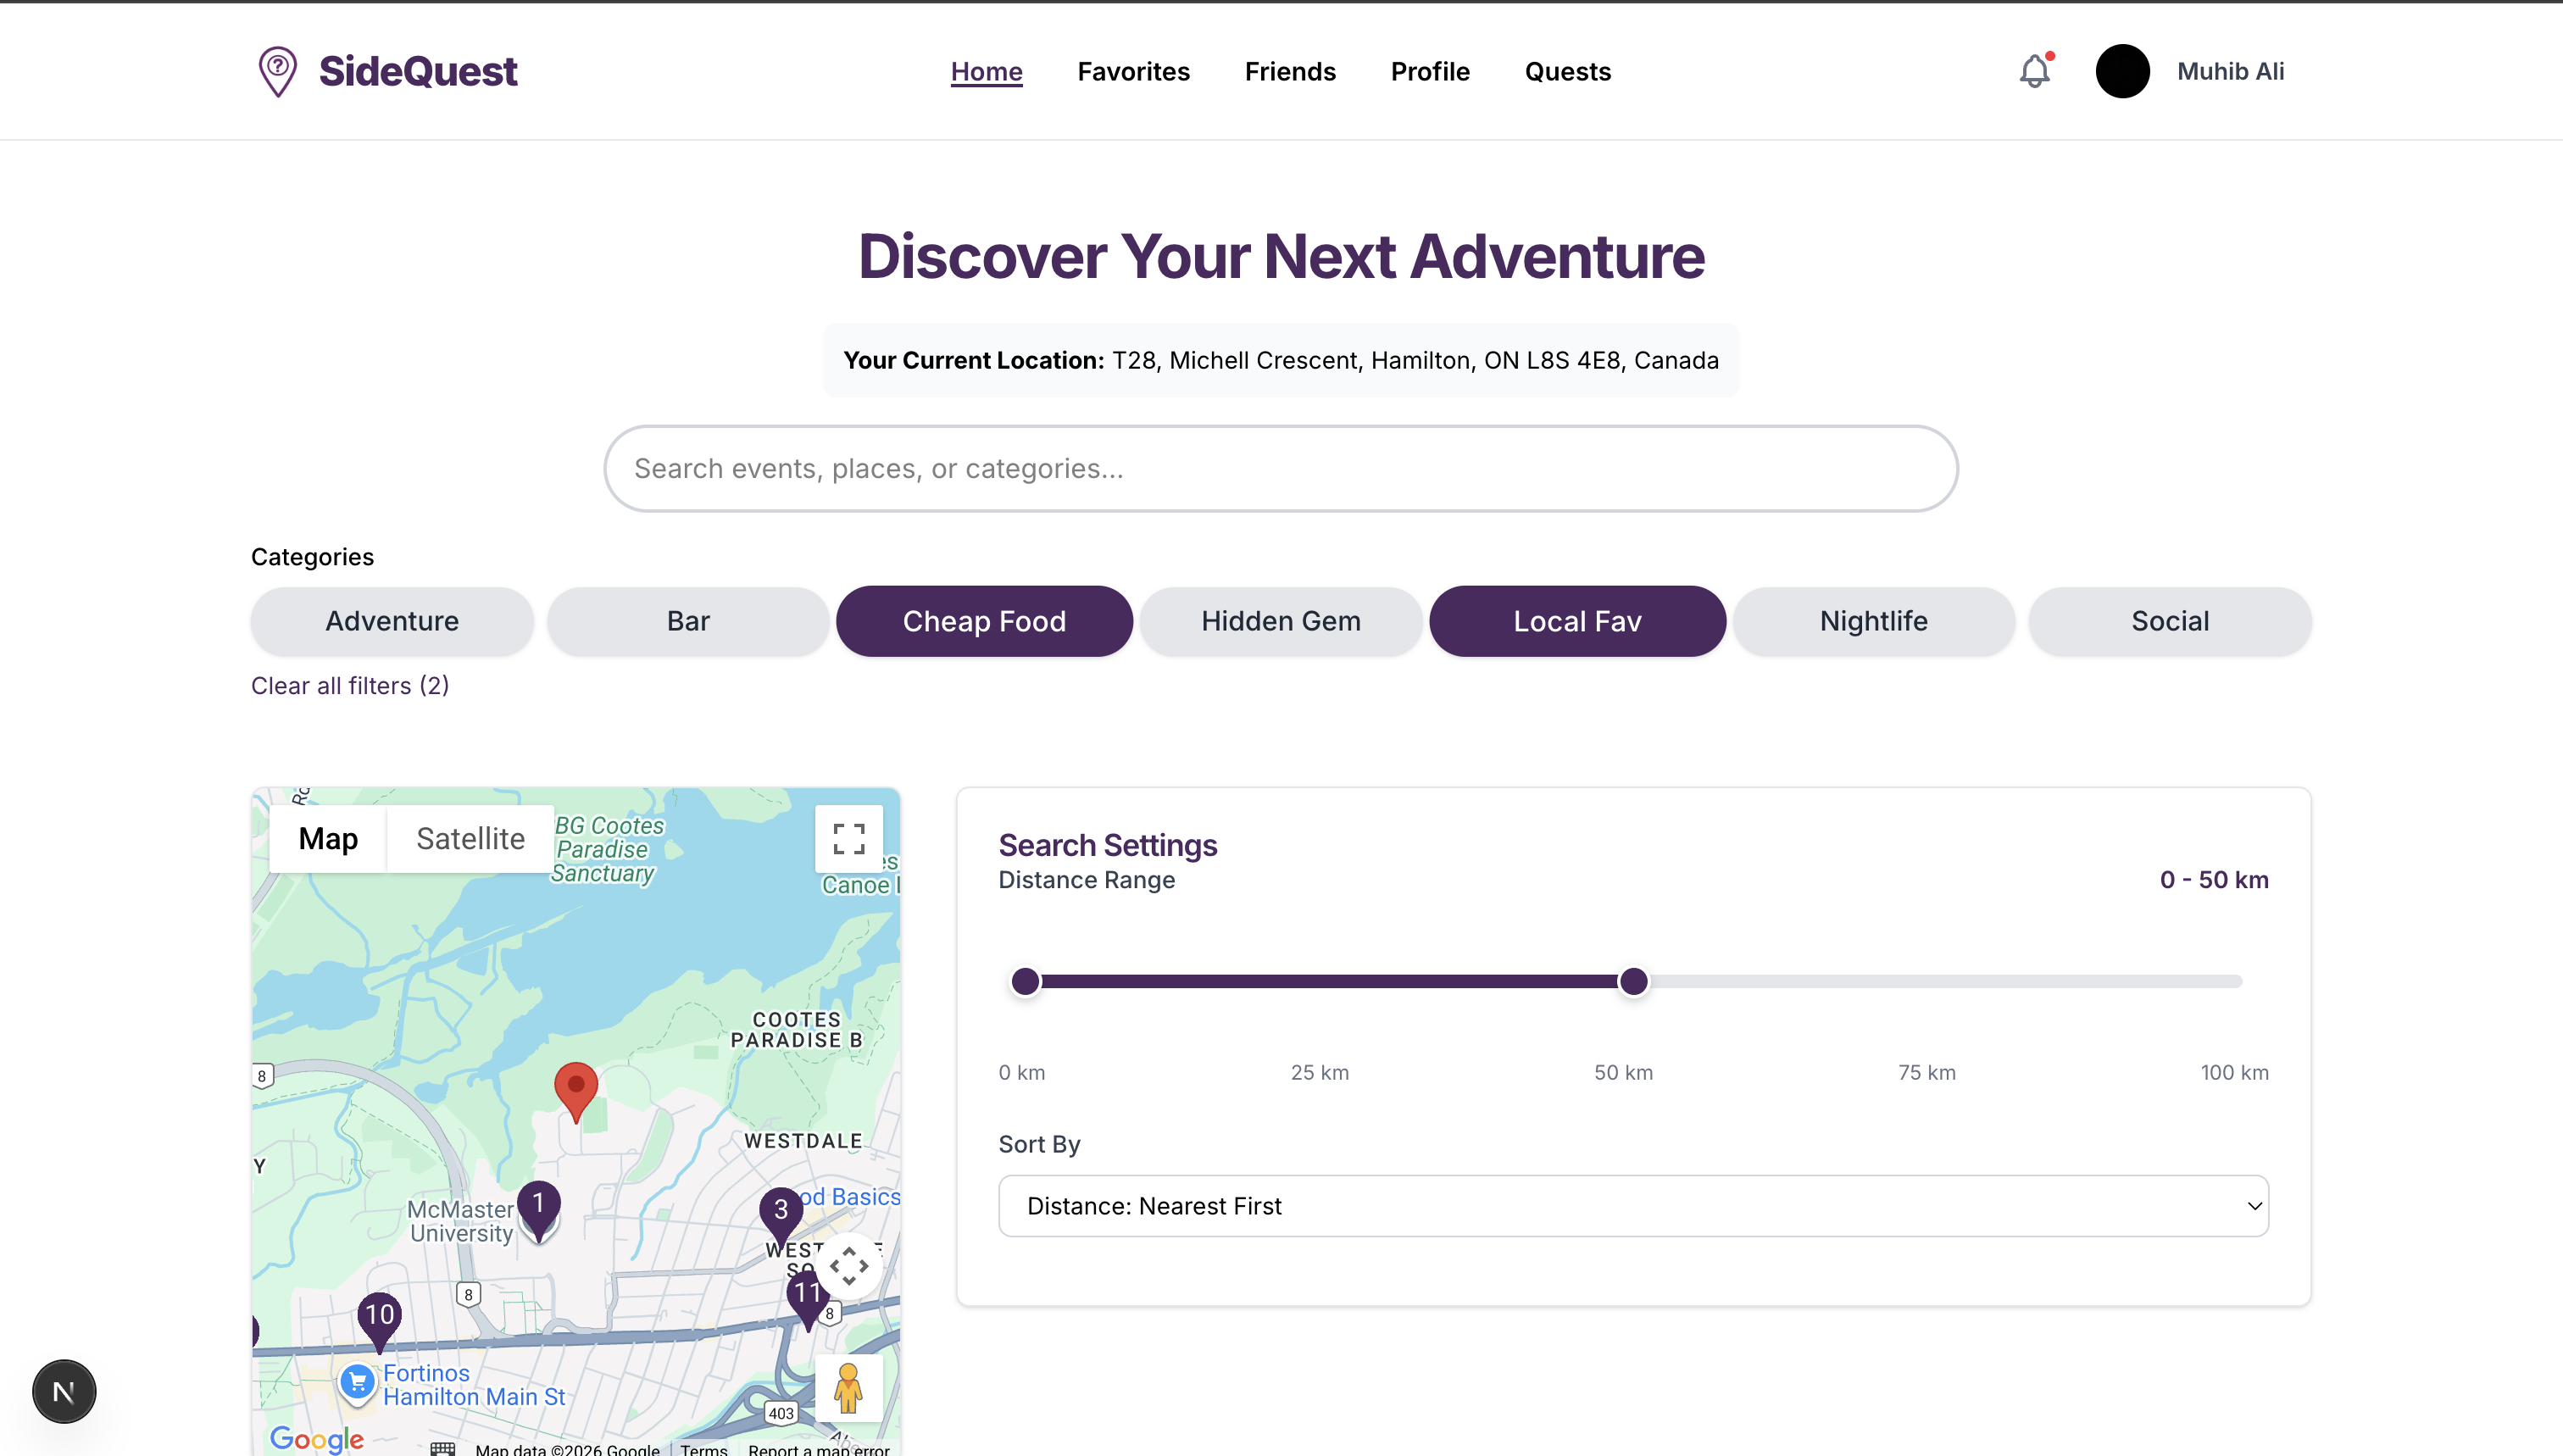This screenshot has width=2563, height=1456.
Task: Switch map to Satellite view
Action: [x=470, y=838]
